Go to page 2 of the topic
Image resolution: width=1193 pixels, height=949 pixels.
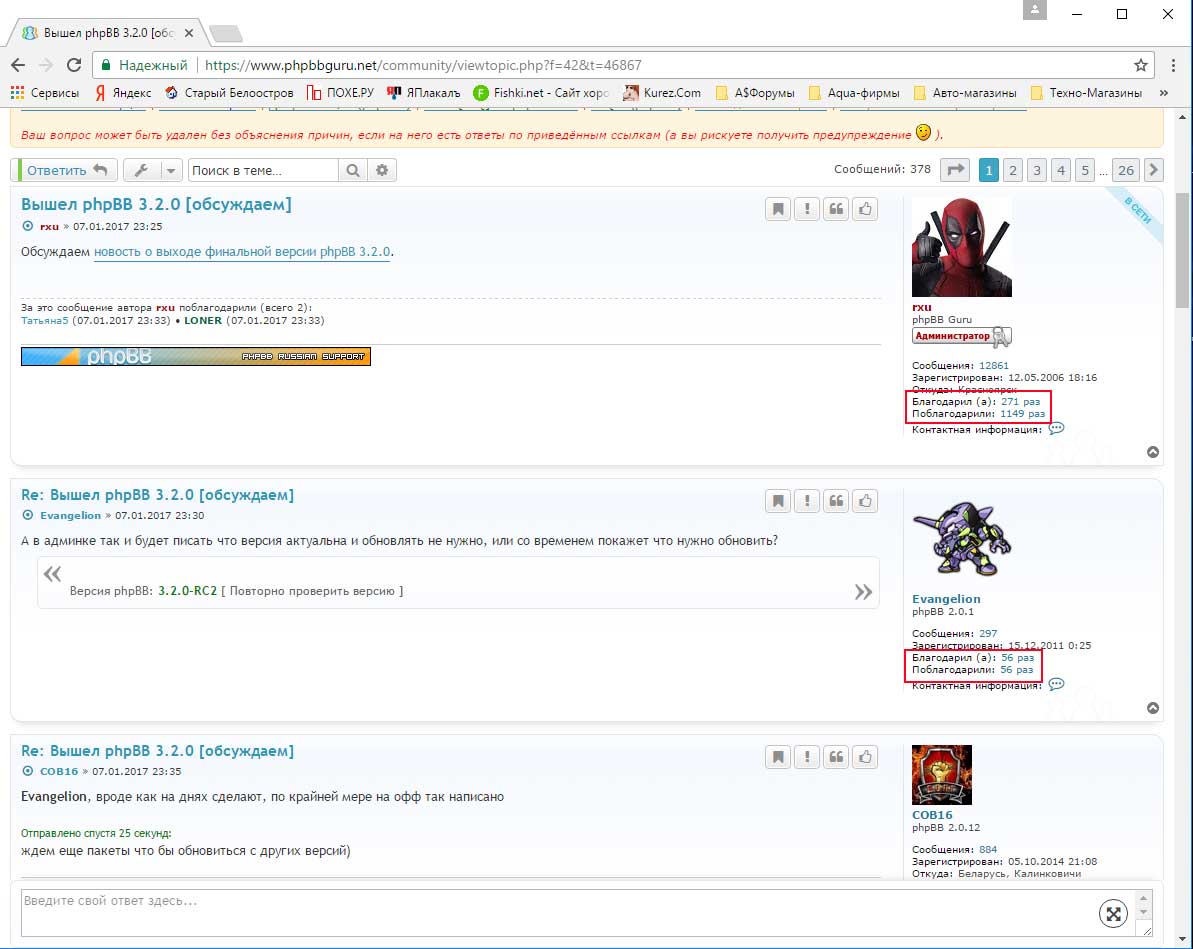point(1012,170)
